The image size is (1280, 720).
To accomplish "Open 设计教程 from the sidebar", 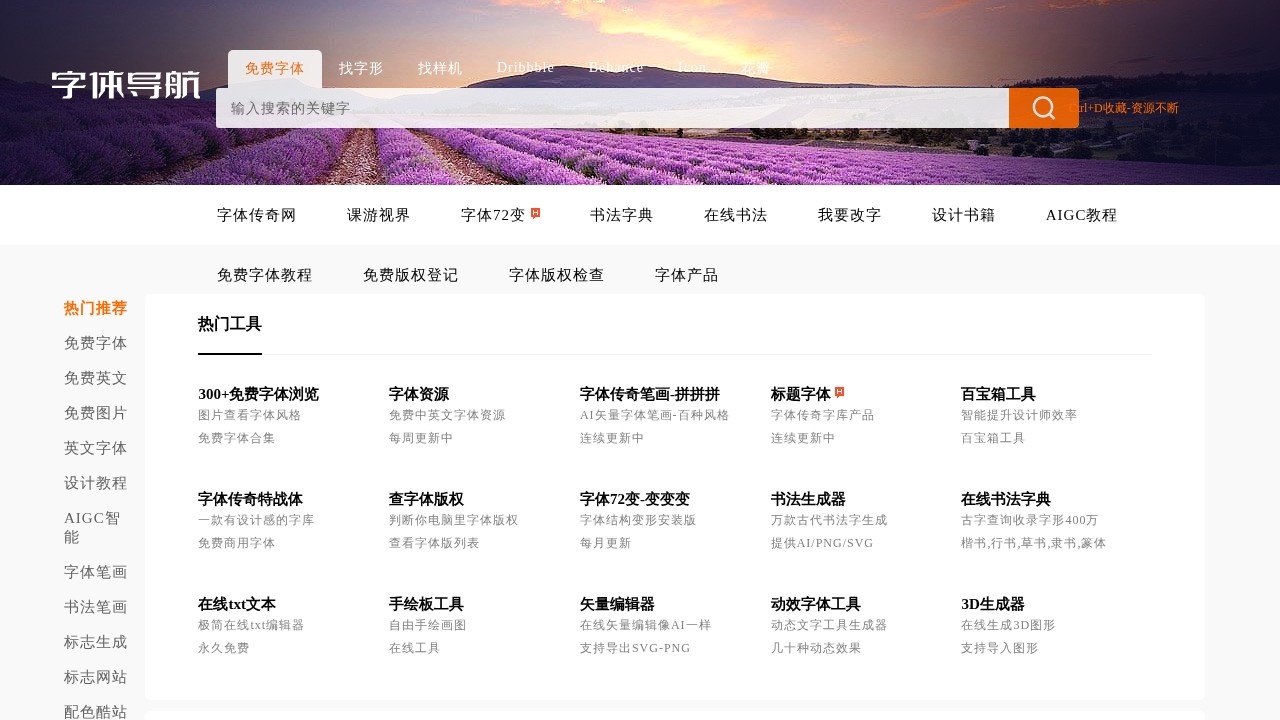I will tap(94, 483).
